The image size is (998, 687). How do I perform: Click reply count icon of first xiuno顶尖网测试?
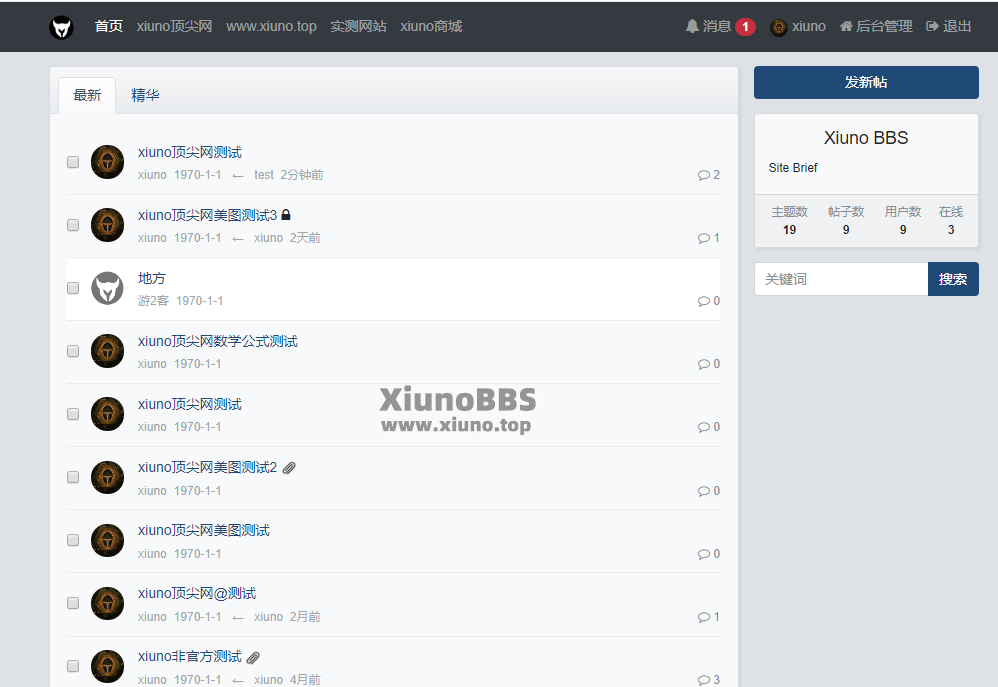coord(703,175)
